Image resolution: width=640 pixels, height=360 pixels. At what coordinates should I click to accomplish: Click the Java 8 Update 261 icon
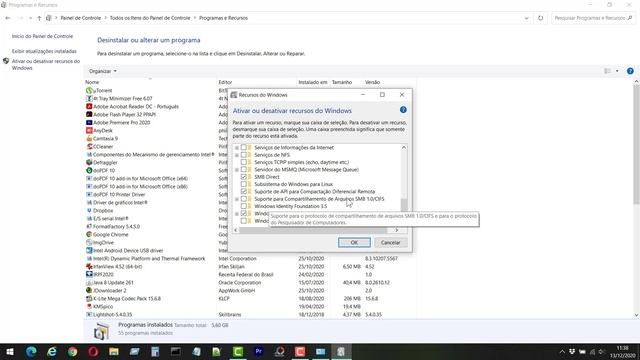pos(89,282)
